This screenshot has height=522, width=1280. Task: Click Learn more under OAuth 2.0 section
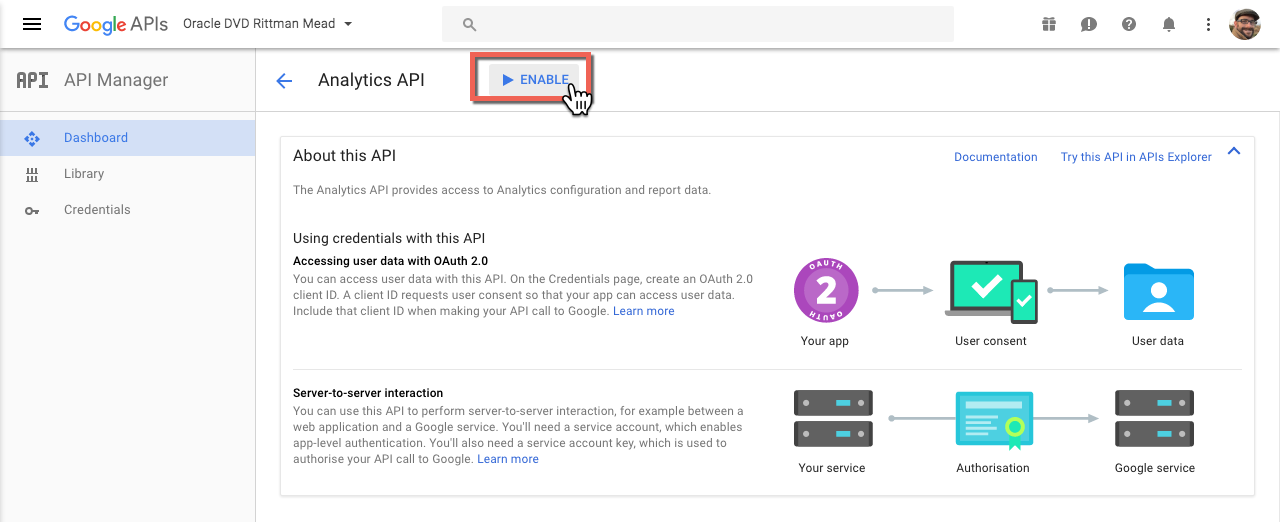pyautogui.click(x=644, y=311)
